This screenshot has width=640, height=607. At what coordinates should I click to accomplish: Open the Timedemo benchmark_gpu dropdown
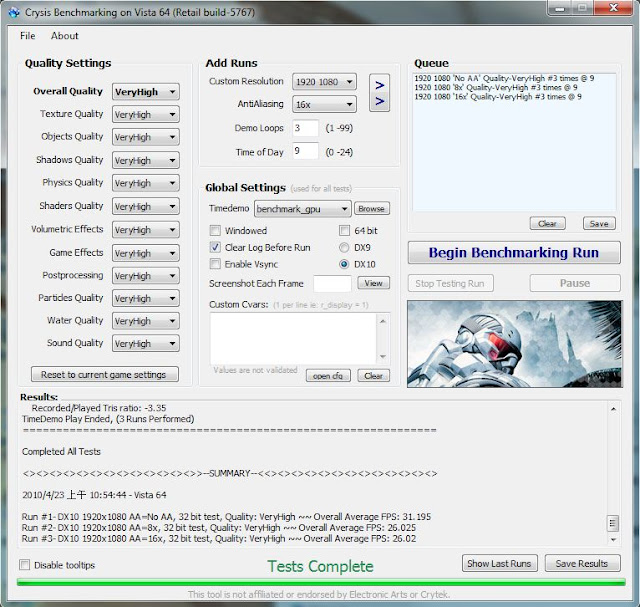tap(302, 209)
